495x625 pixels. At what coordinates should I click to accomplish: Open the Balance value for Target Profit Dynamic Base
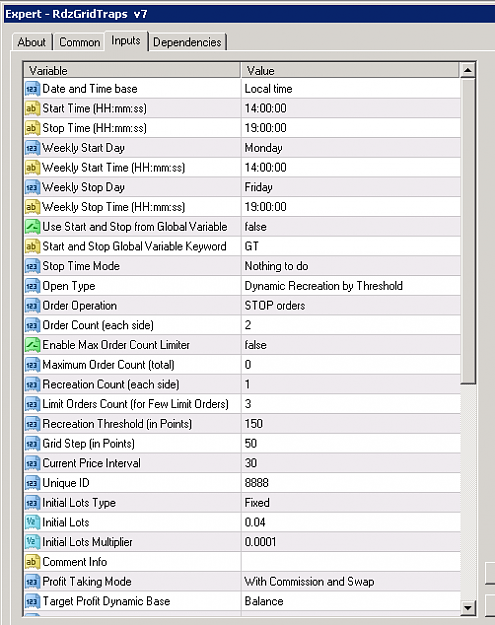pyautogui.click(x=351, y=601)
